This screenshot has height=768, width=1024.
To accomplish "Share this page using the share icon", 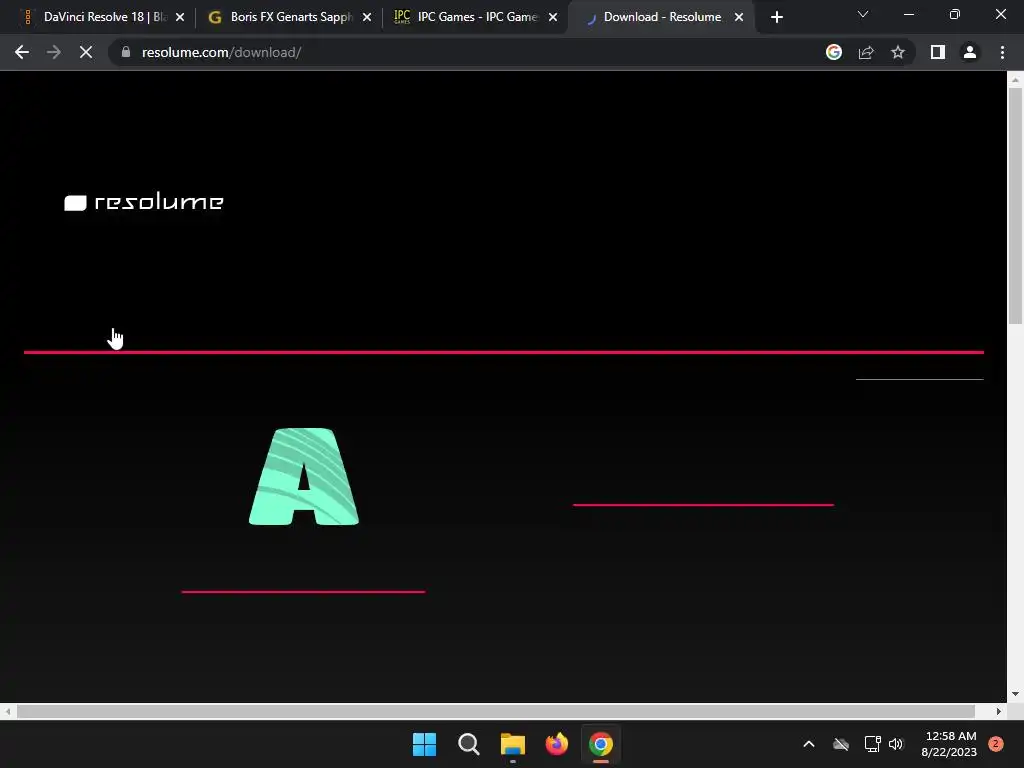I will tap(866, 52).
